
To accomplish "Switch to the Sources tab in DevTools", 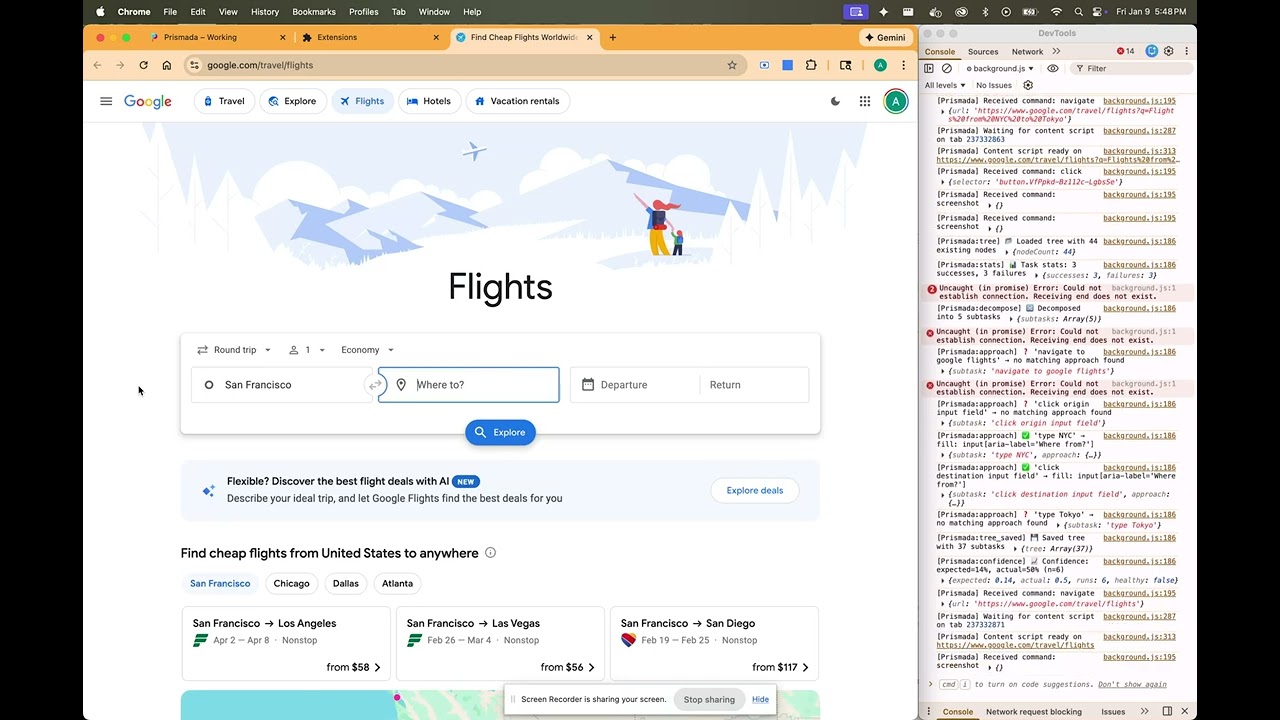I will point(983,51).
